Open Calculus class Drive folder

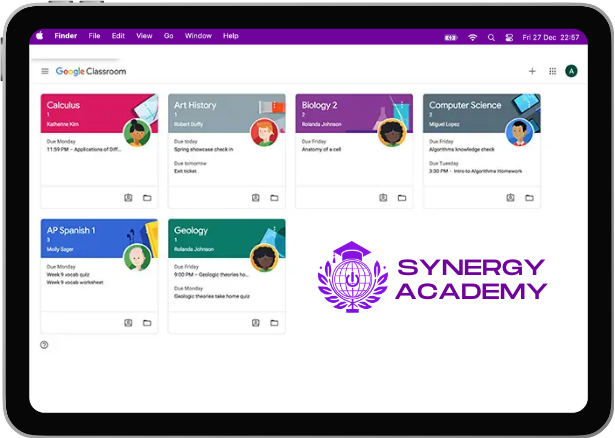147,198
